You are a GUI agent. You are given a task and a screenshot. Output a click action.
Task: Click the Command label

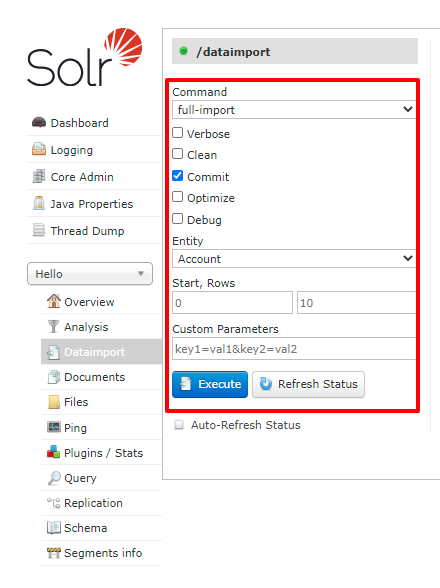[200, 92]
